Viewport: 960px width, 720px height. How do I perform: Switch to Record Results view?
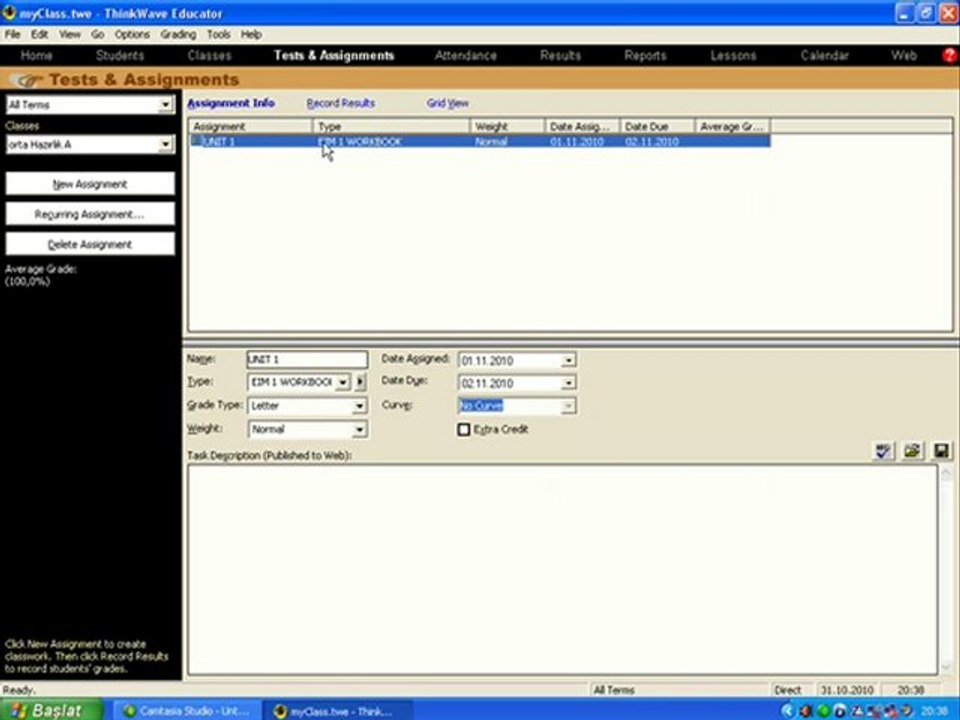pyautogui.click(x=340, y=103)
